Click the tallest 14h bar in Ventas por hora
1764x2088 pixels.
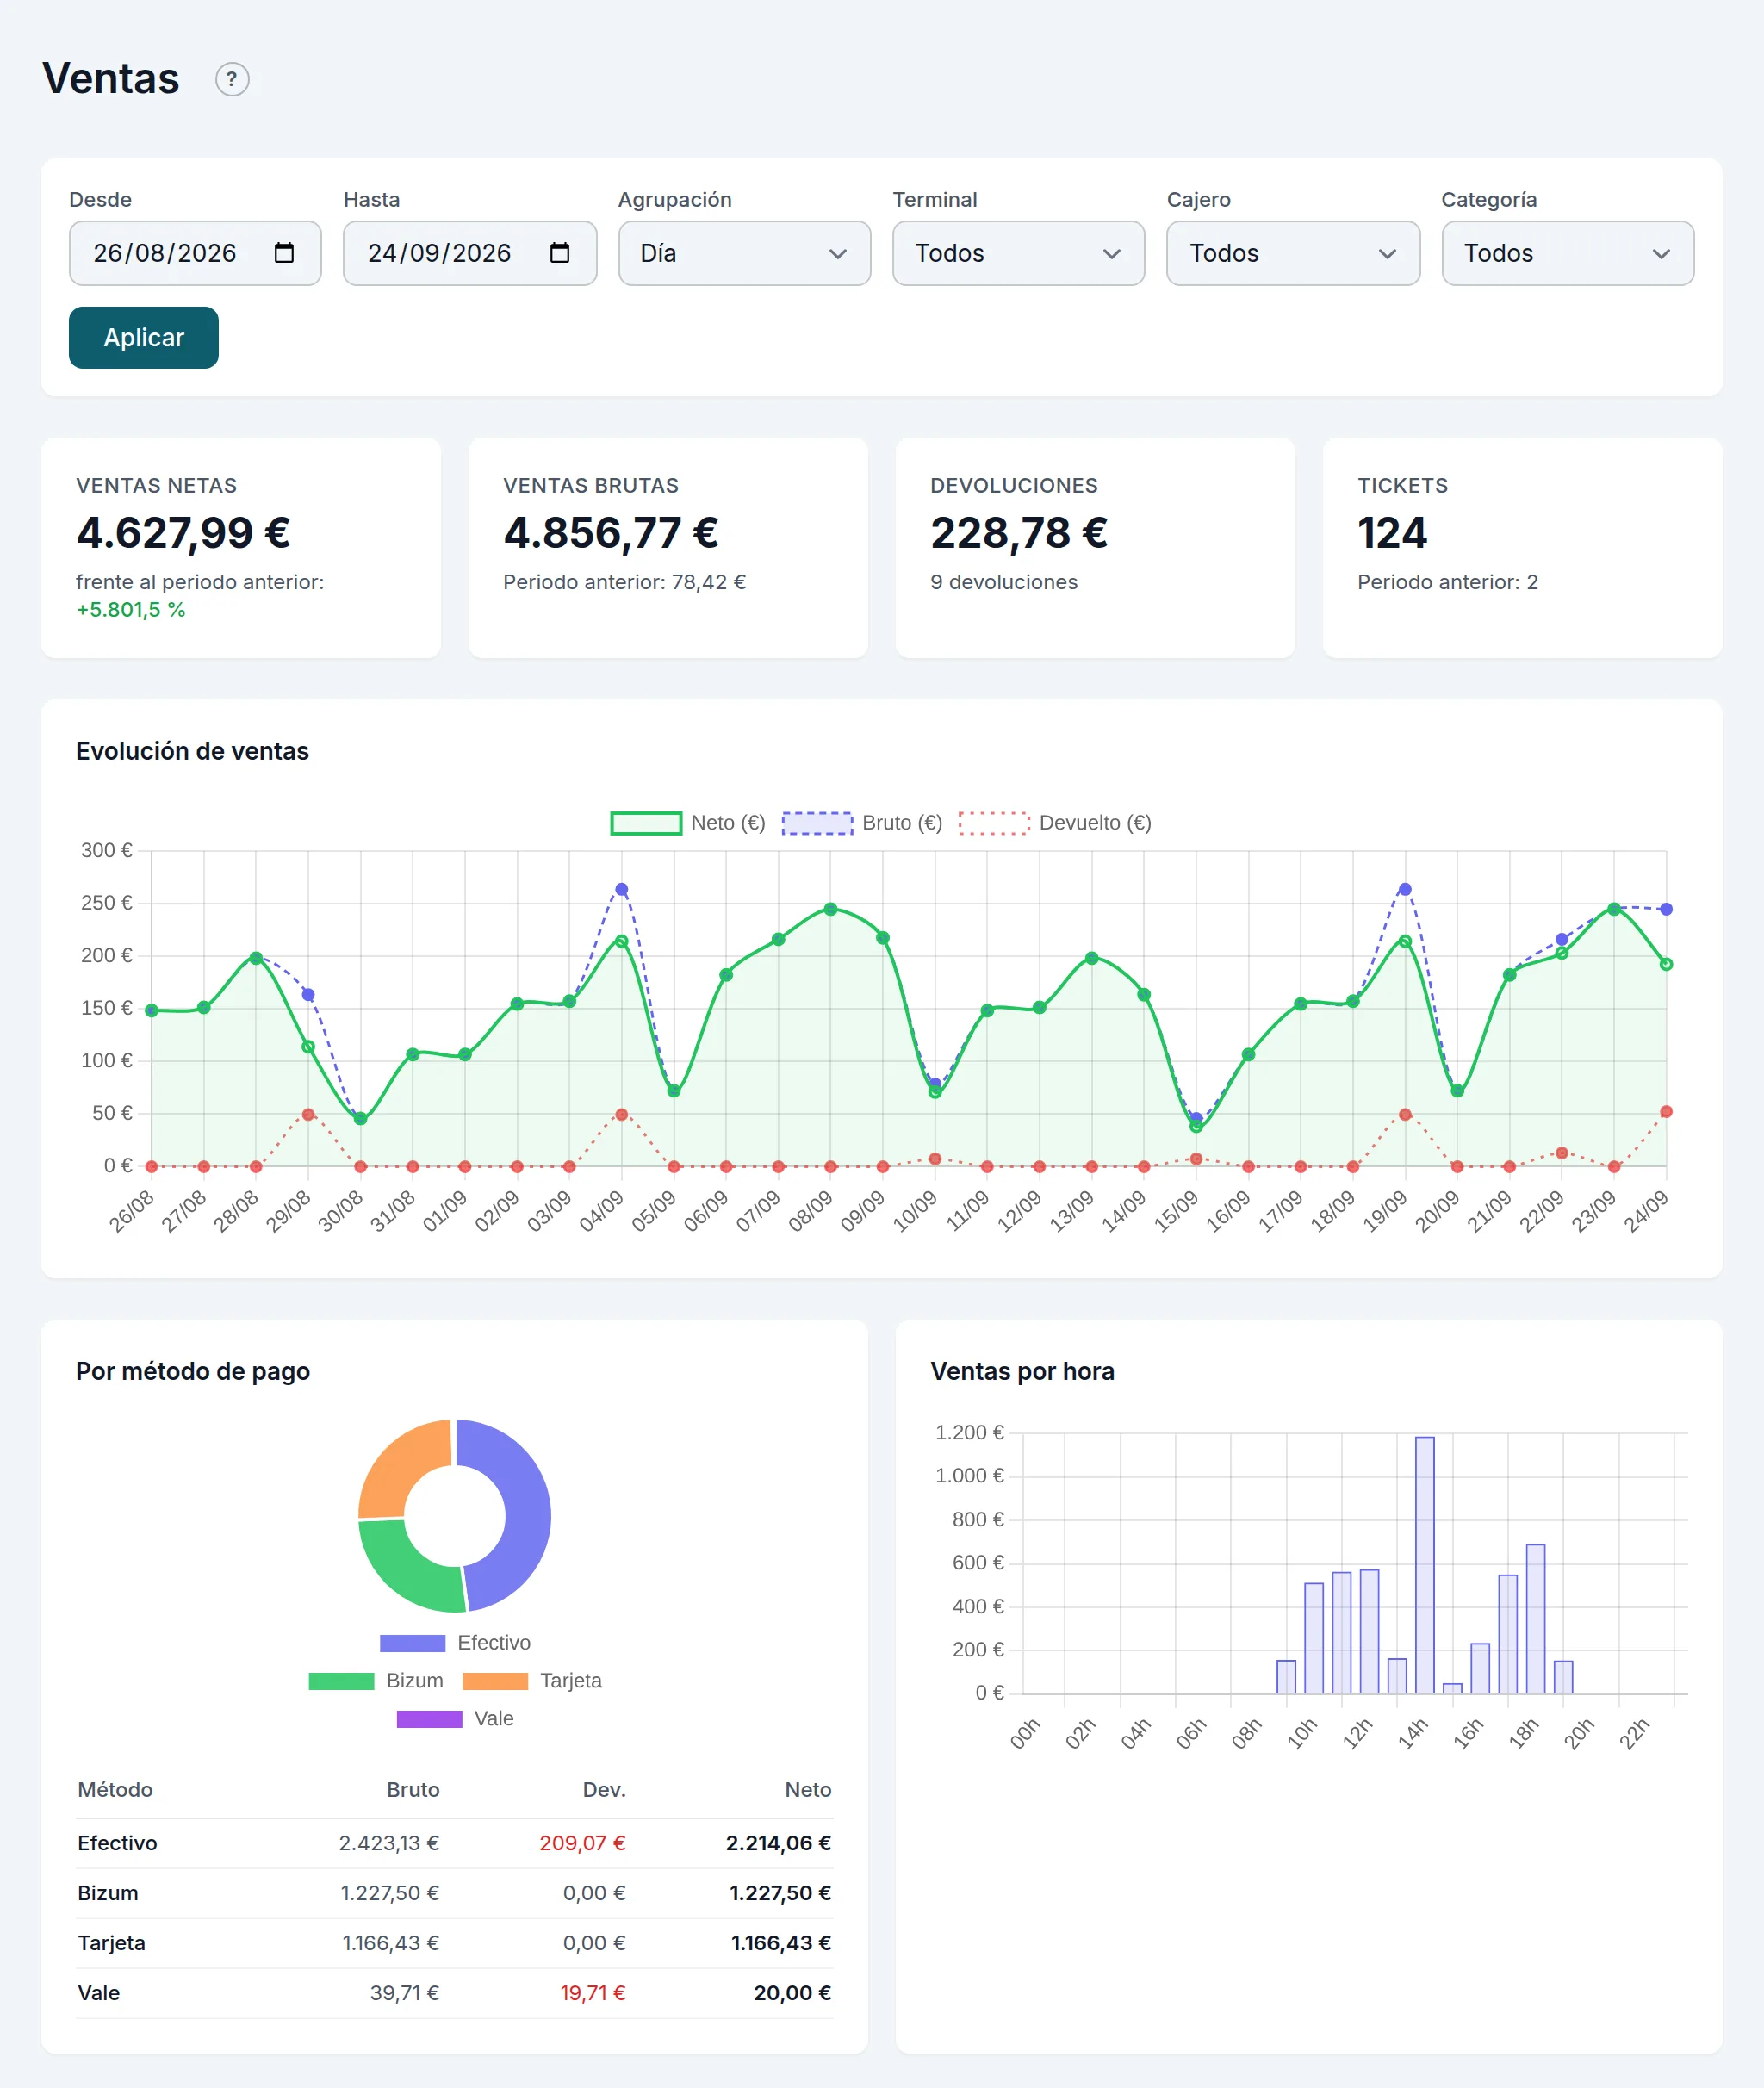[1425, 1564]
